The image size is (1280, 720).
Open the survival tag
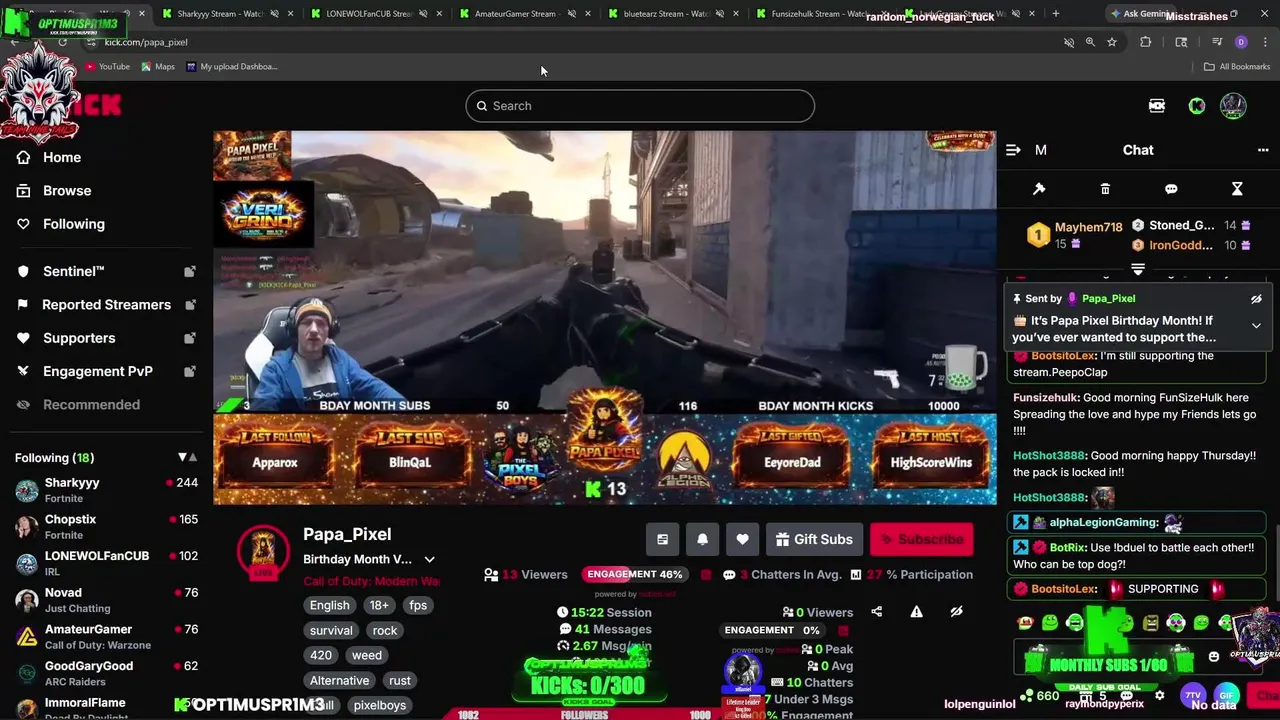coord(331,631)
